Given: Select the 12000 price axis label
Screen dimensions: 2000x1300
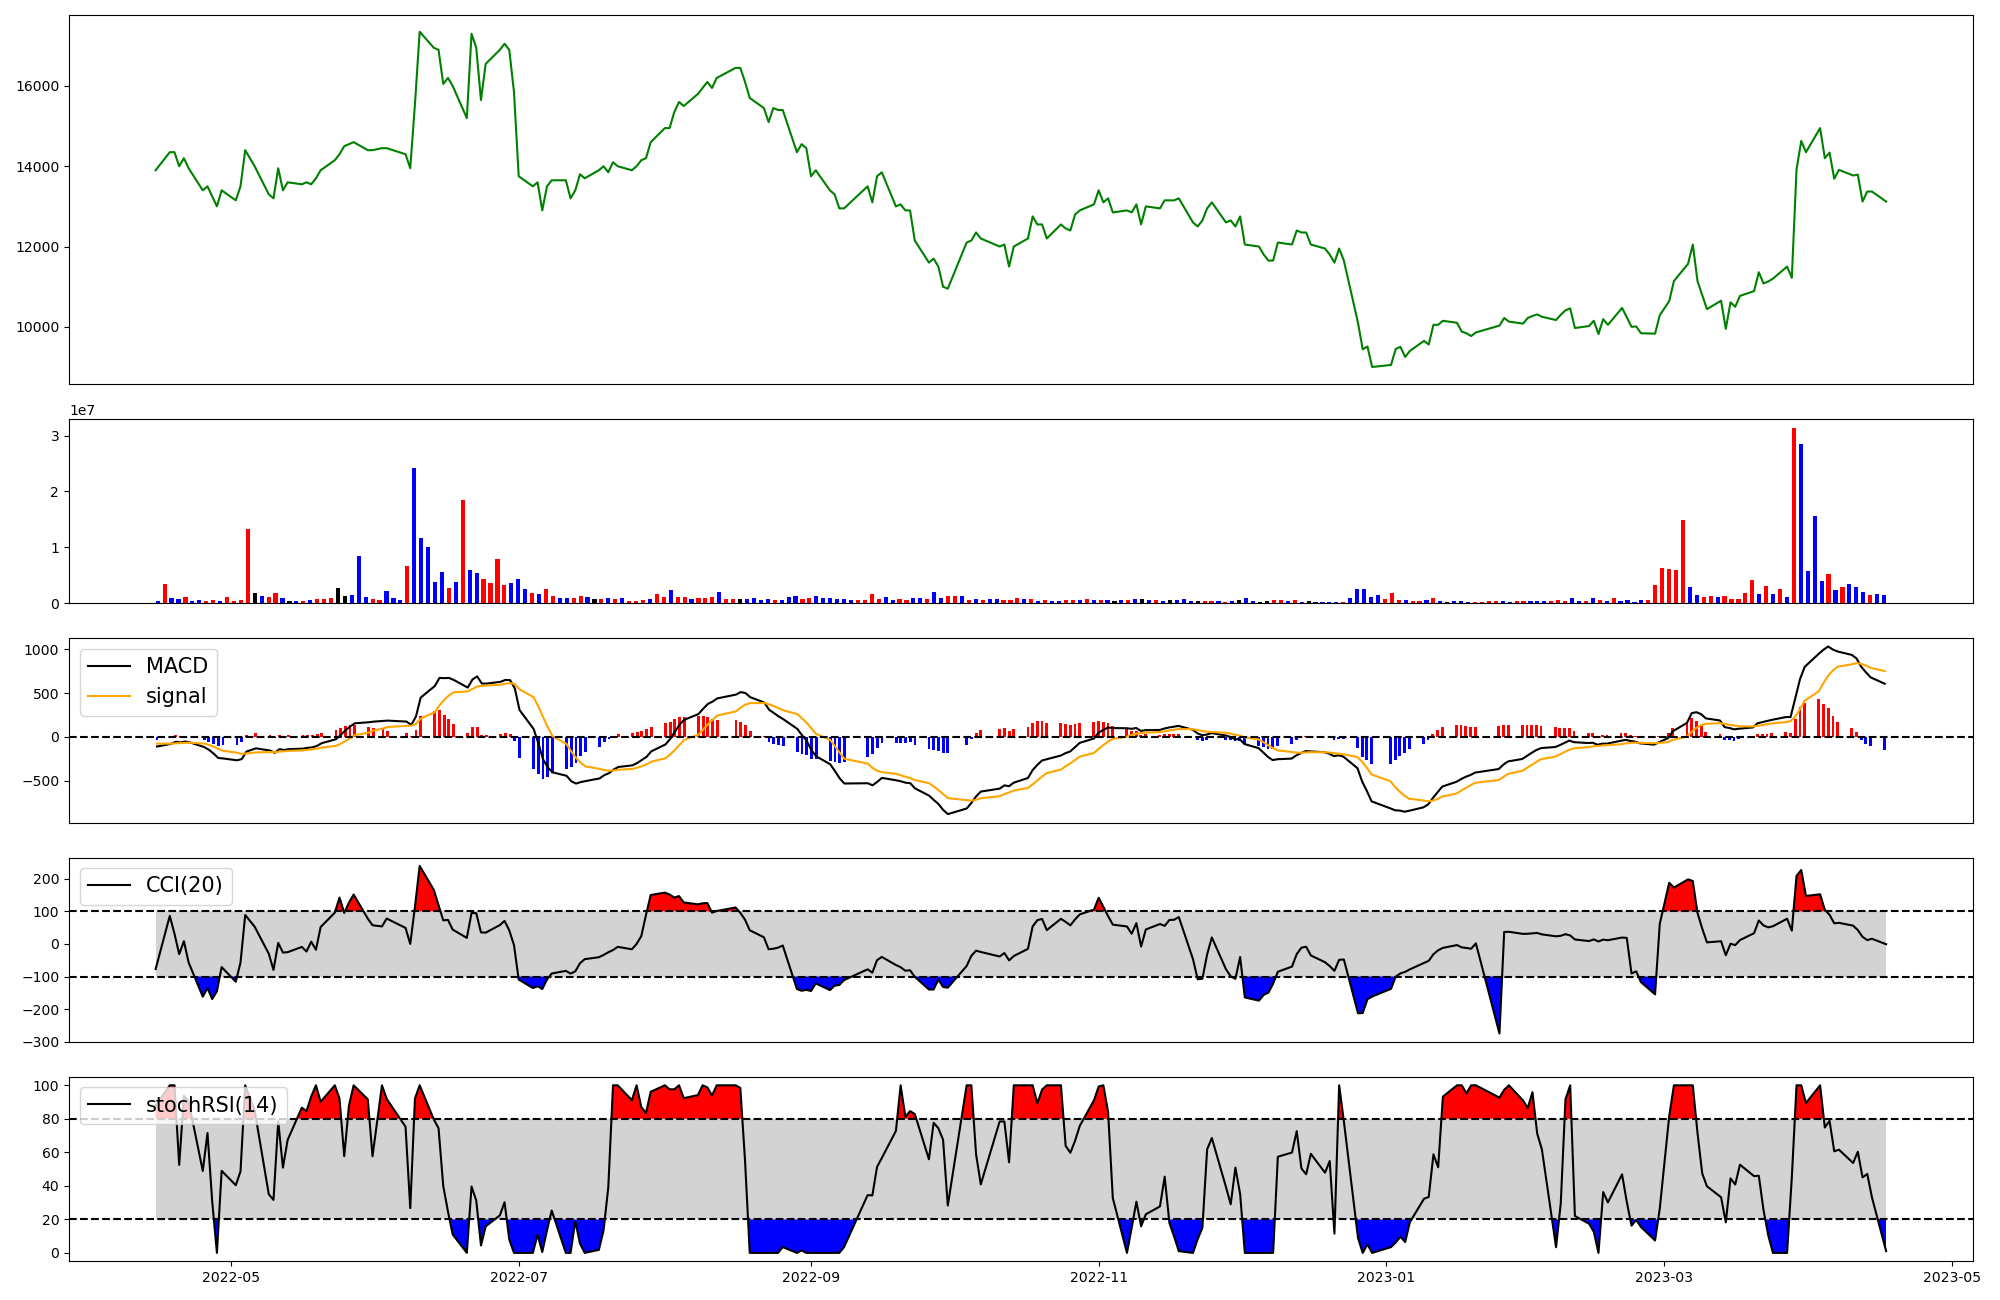Looking at the screenshot, I should [38, 247].
